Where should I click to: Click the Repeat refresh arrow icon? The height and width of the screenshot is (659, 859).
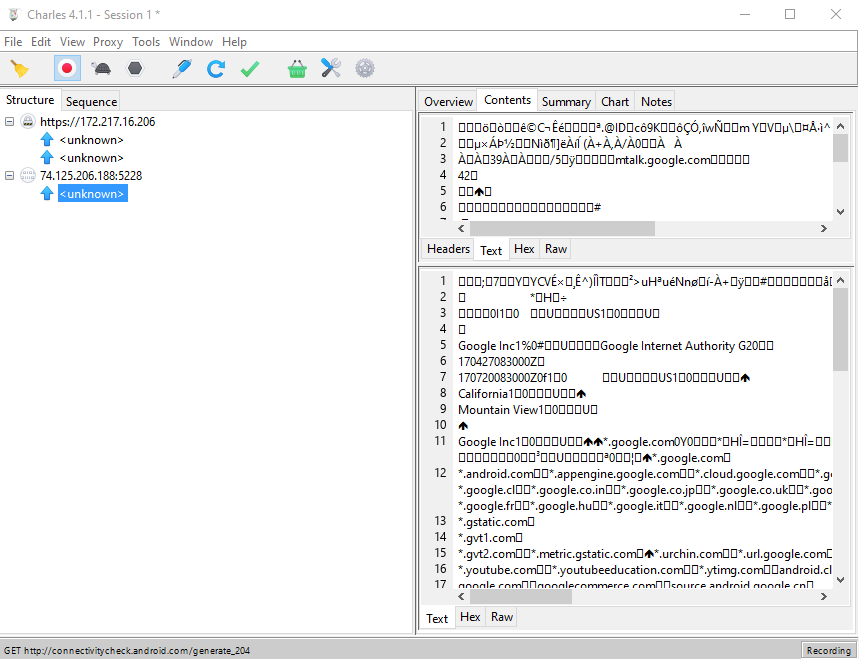pos(215,69)
